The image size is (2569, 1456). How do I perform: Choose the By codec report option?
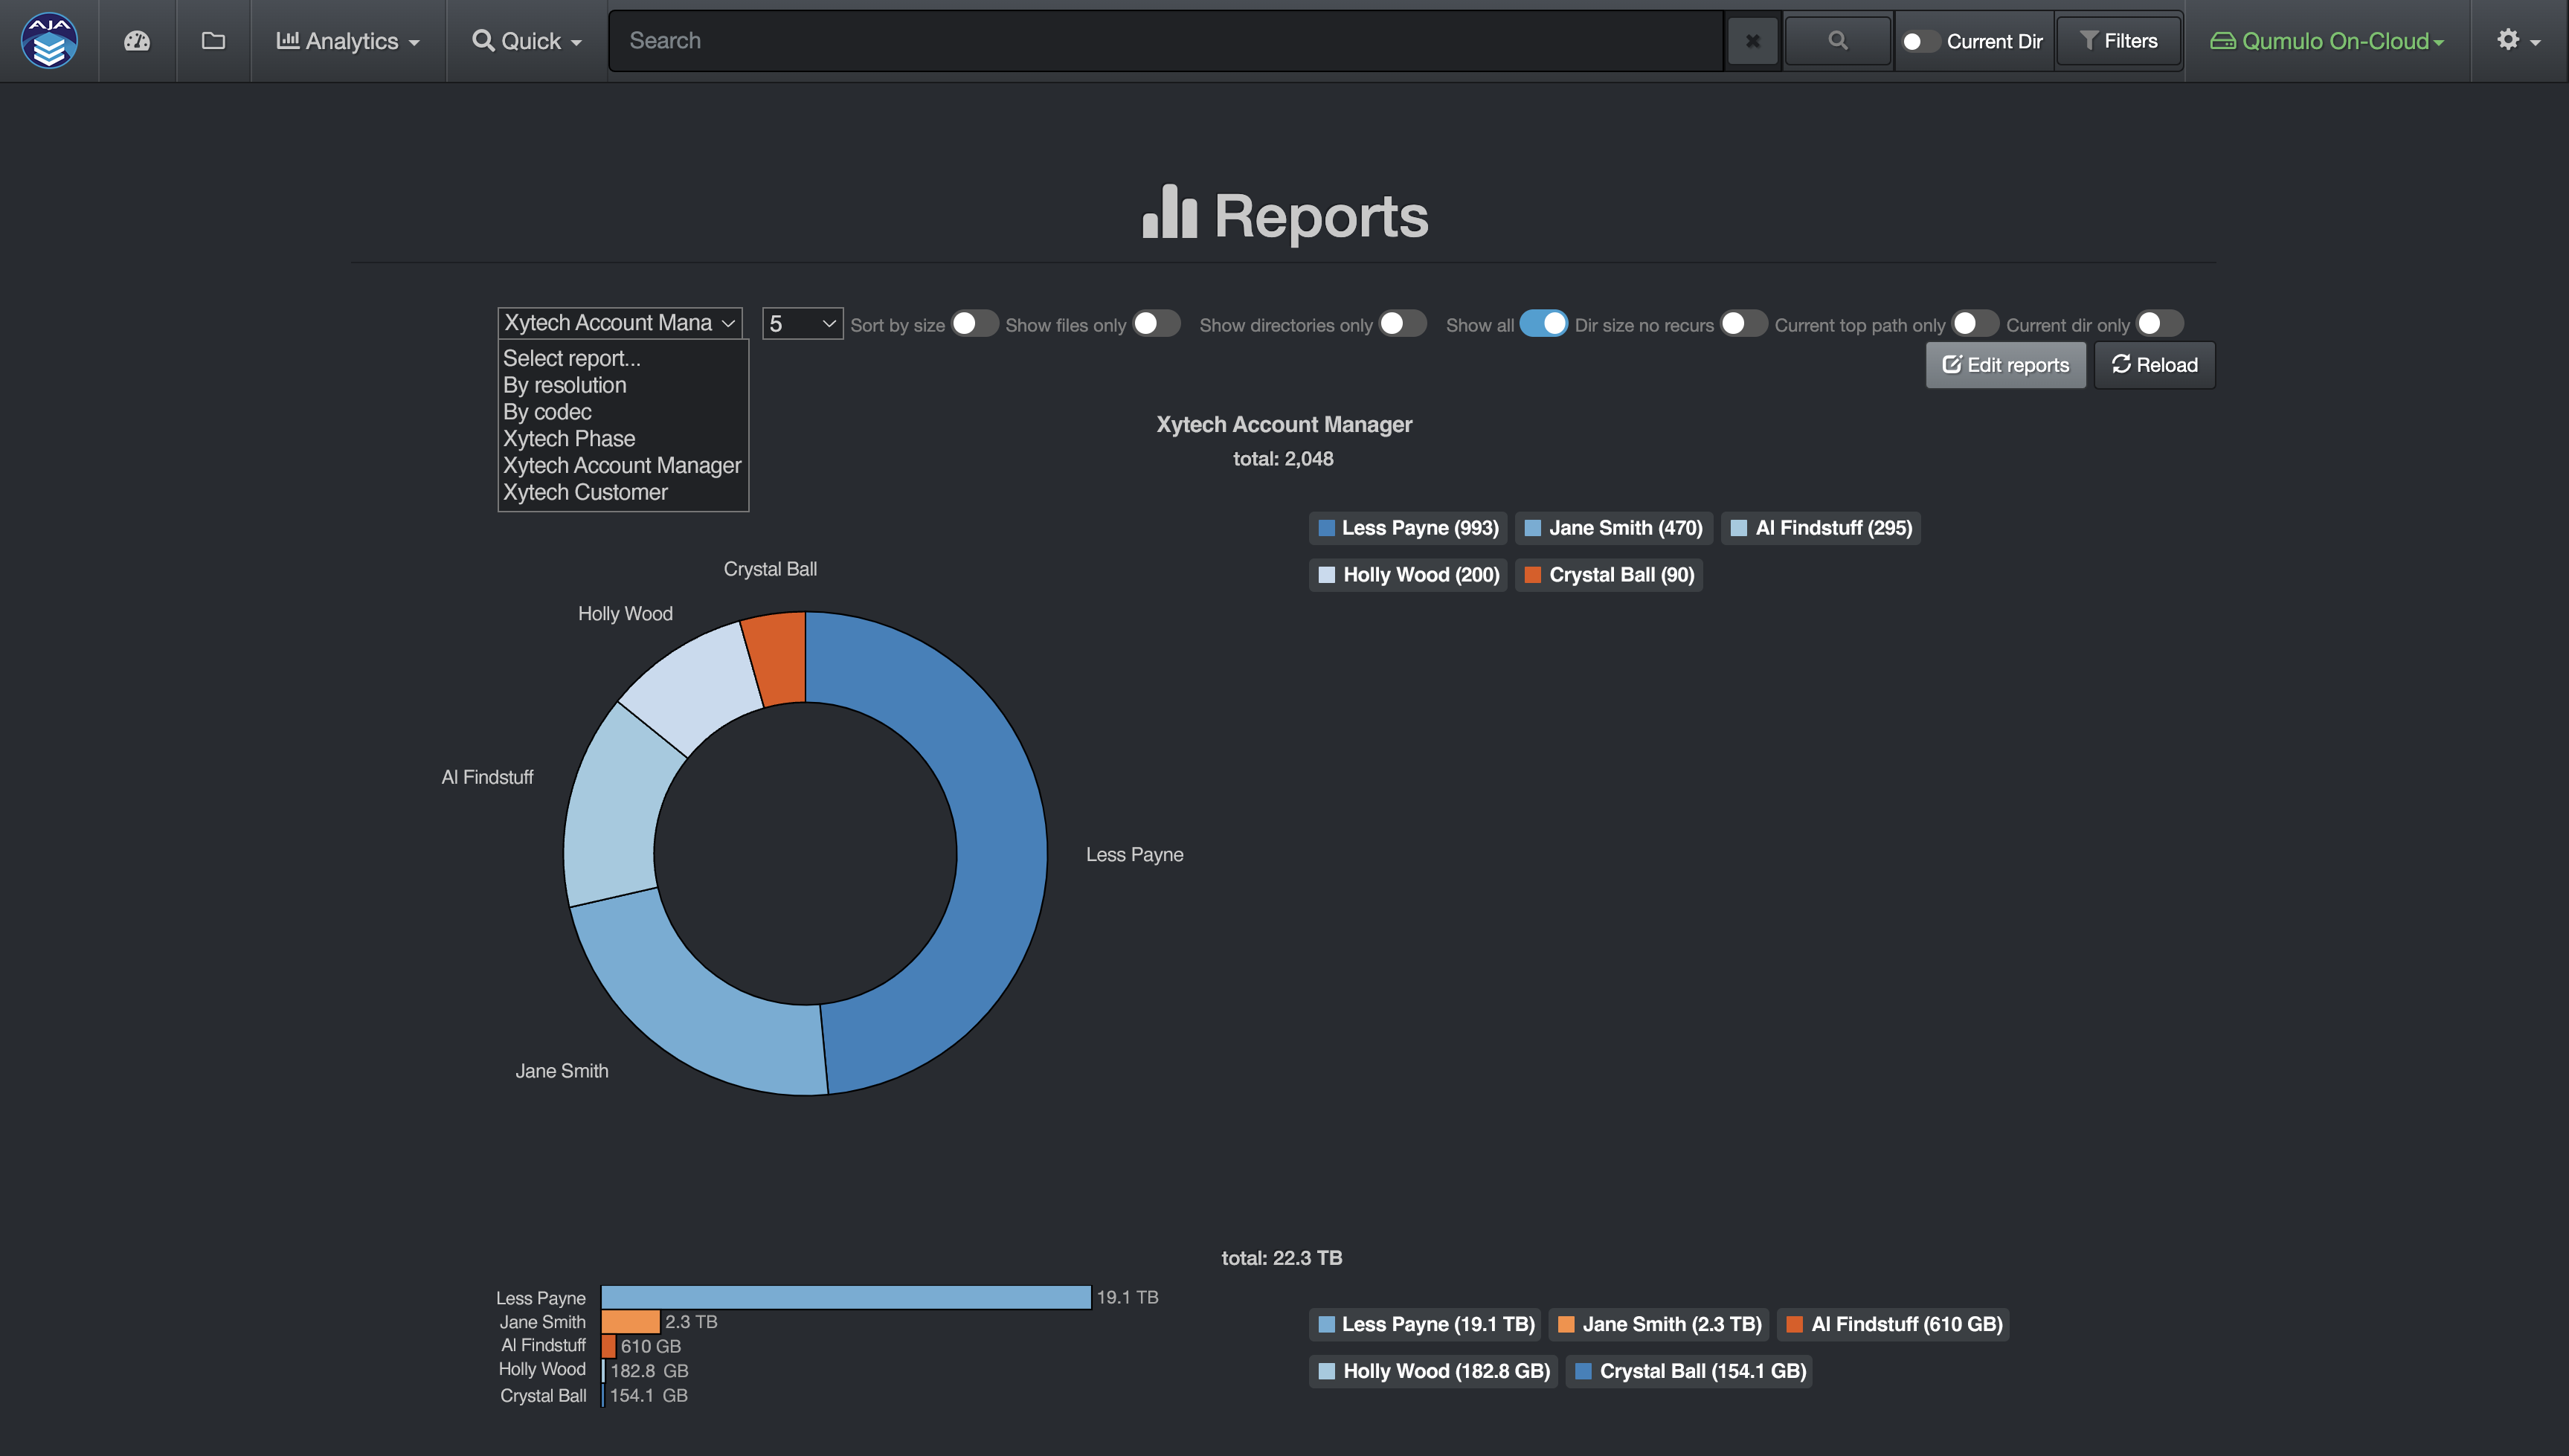tap(546, 411)
